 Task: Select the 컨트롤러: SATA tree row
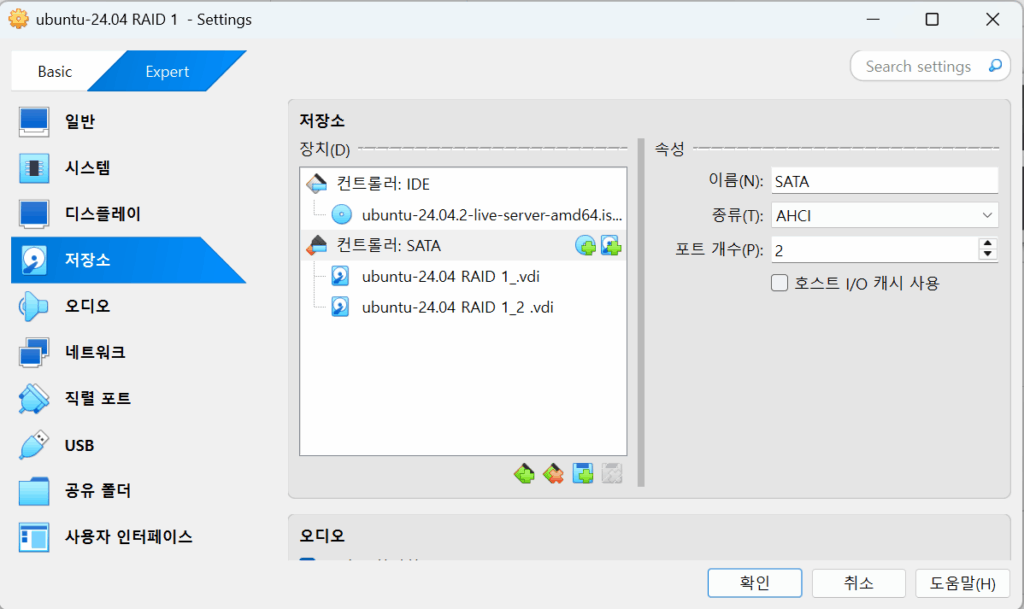pos(463,245)
